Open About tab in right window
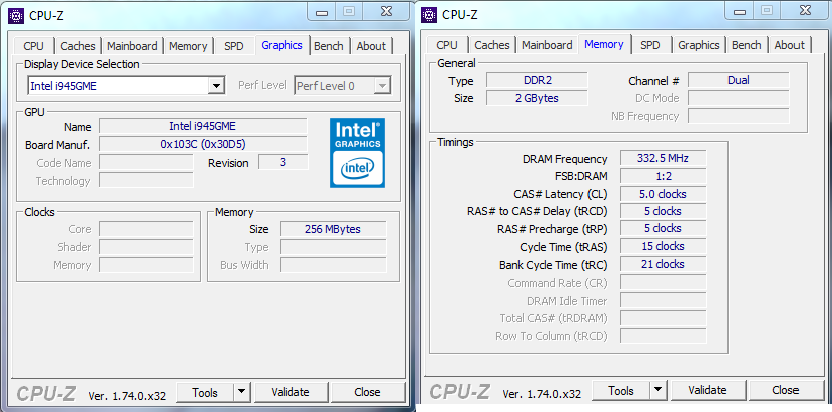Viewport: 832px width, 412px height. [790, 45]
